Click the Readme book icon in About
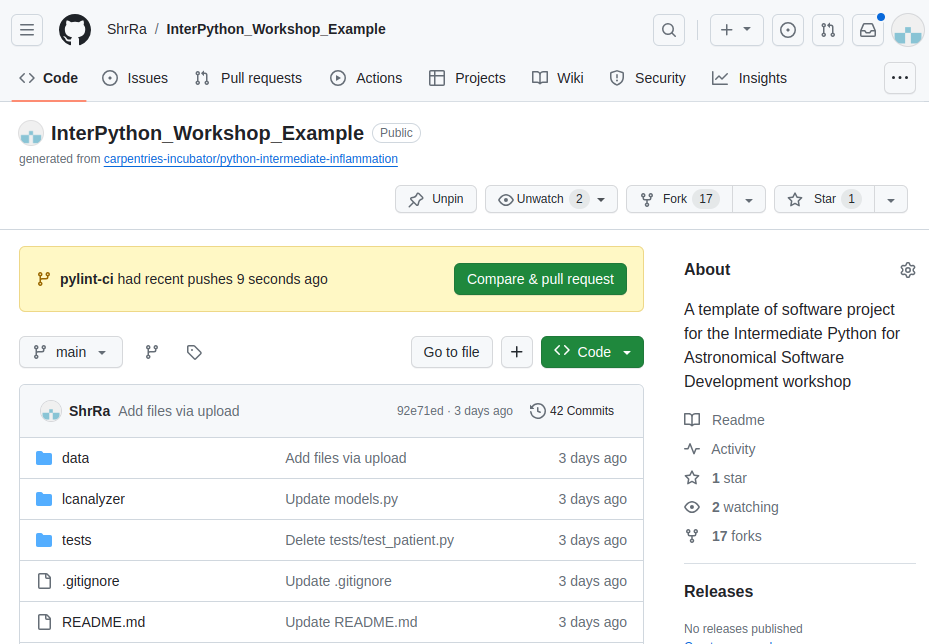Image resolution: width=929 pixels, height=644 pixels. 692,419
